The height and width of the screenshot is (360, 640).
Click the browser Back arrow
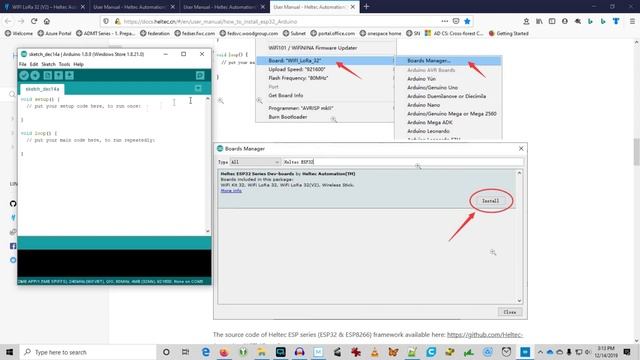[8, 21]
